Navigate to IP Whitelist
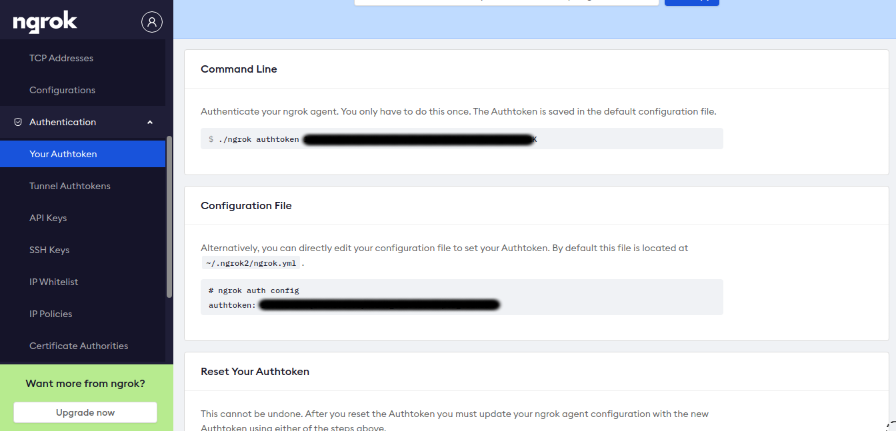 54,282
